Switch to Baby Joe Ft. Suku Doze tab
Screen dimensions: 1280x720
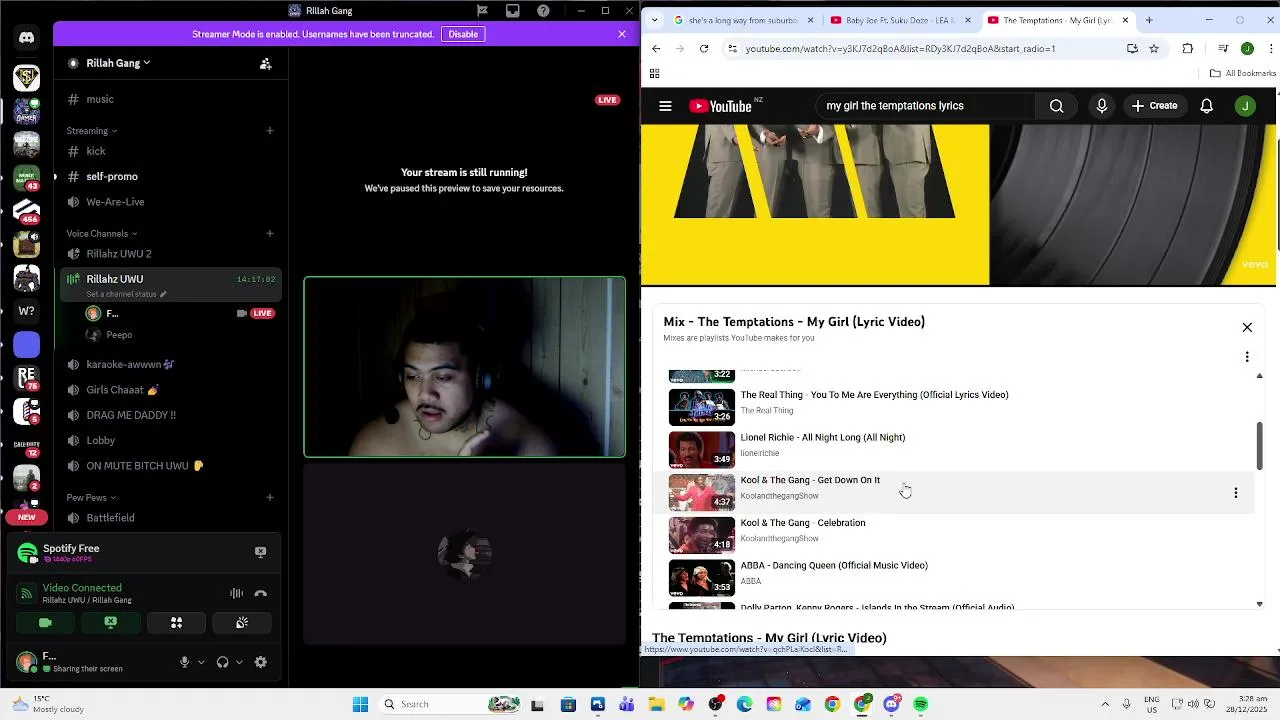[x=901, y=20]
